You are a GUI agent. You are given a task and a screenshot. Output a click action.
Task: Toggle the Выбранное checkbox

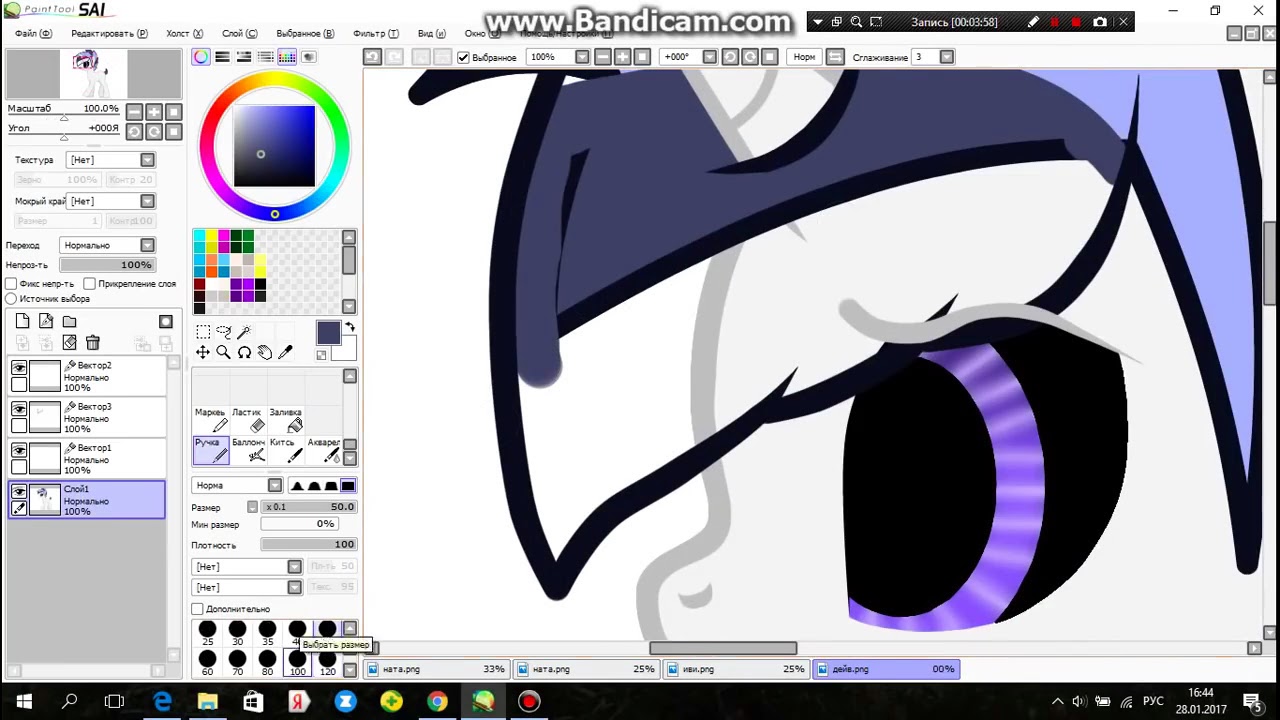[463, 57]
